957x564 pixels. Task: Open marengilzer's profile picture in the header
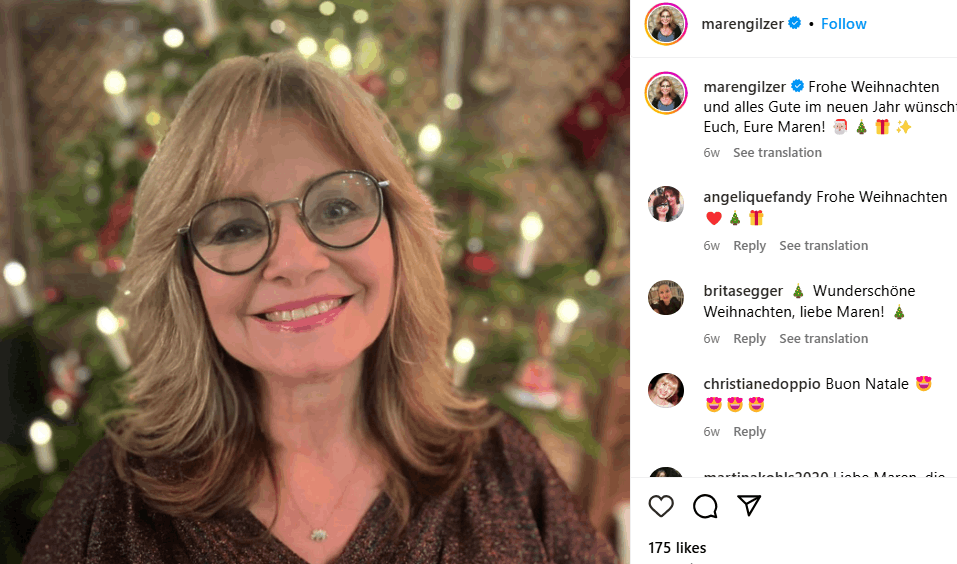pyautogui.click(x=666, y=24)
